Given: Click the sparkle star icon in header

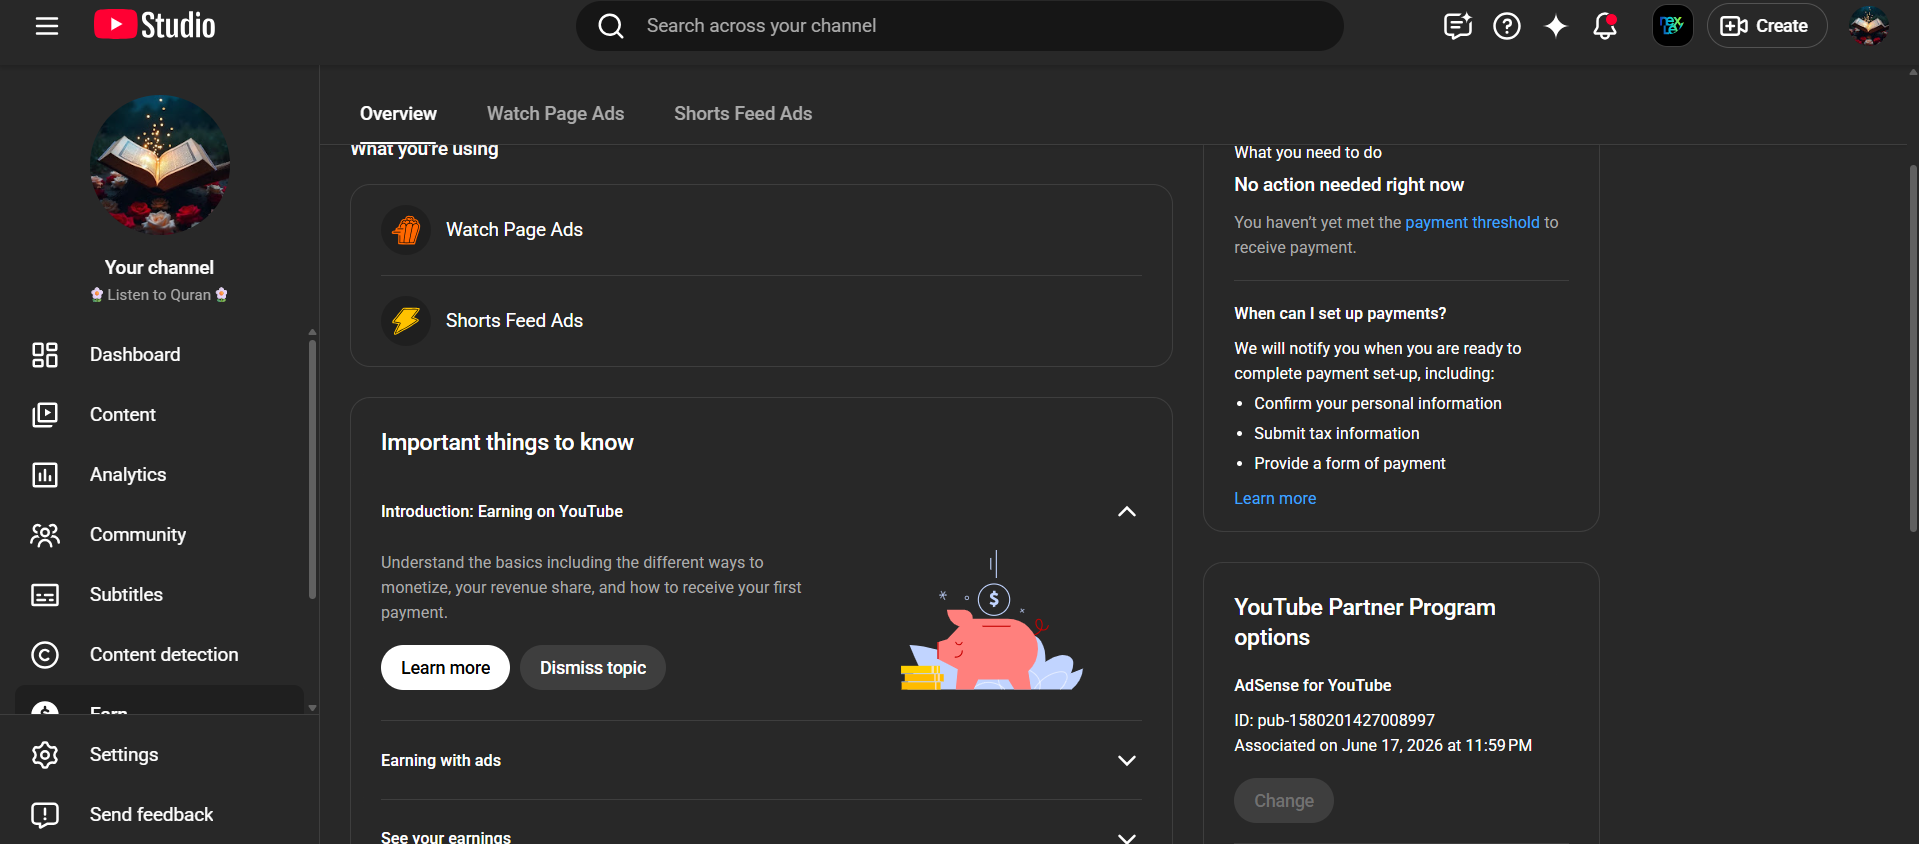Looking at the screenshot, I should tap(1556, 26).
